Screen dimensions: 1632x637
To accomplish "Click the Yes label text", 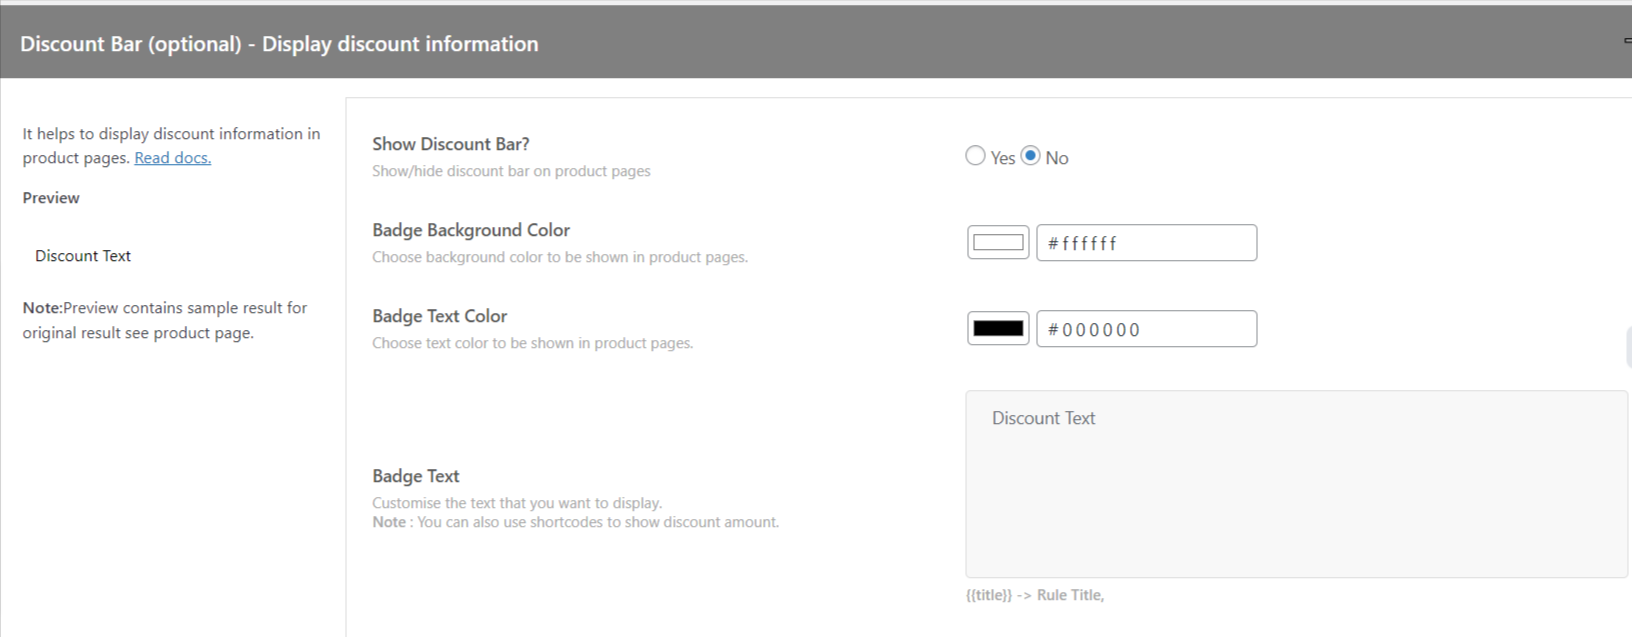I will (x=1003, y=158).
